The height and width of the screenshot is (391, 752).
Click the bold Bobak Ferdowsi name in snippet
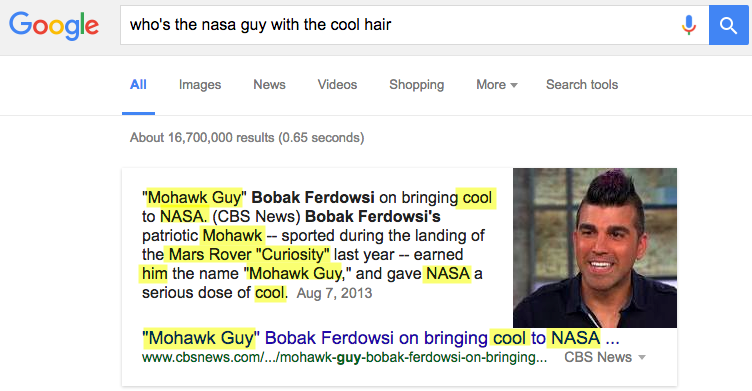pos(313,197)
